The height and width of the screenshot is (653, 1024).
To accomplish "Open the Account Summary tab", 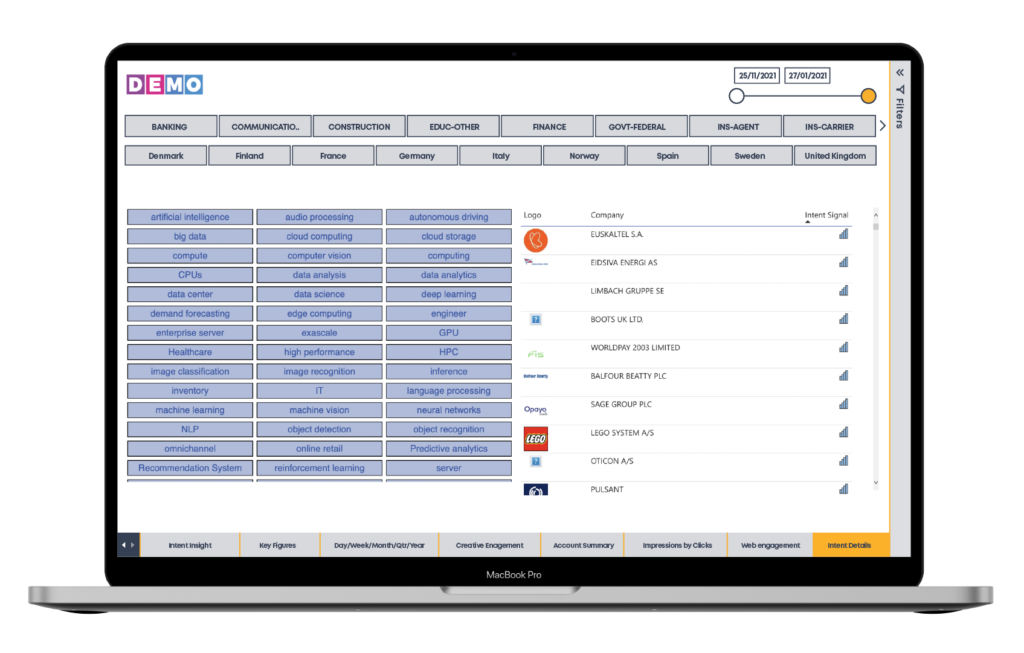I will (583, 545).
